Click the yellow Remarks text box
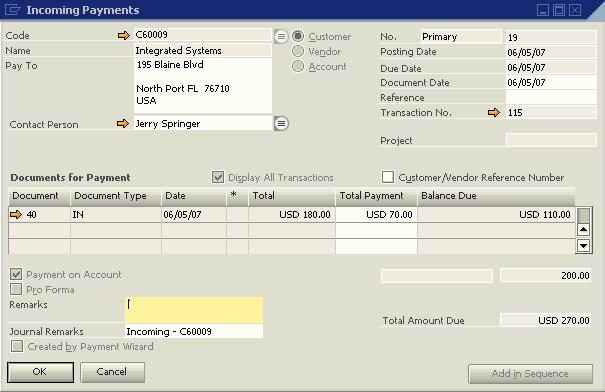 click(194, 310)
